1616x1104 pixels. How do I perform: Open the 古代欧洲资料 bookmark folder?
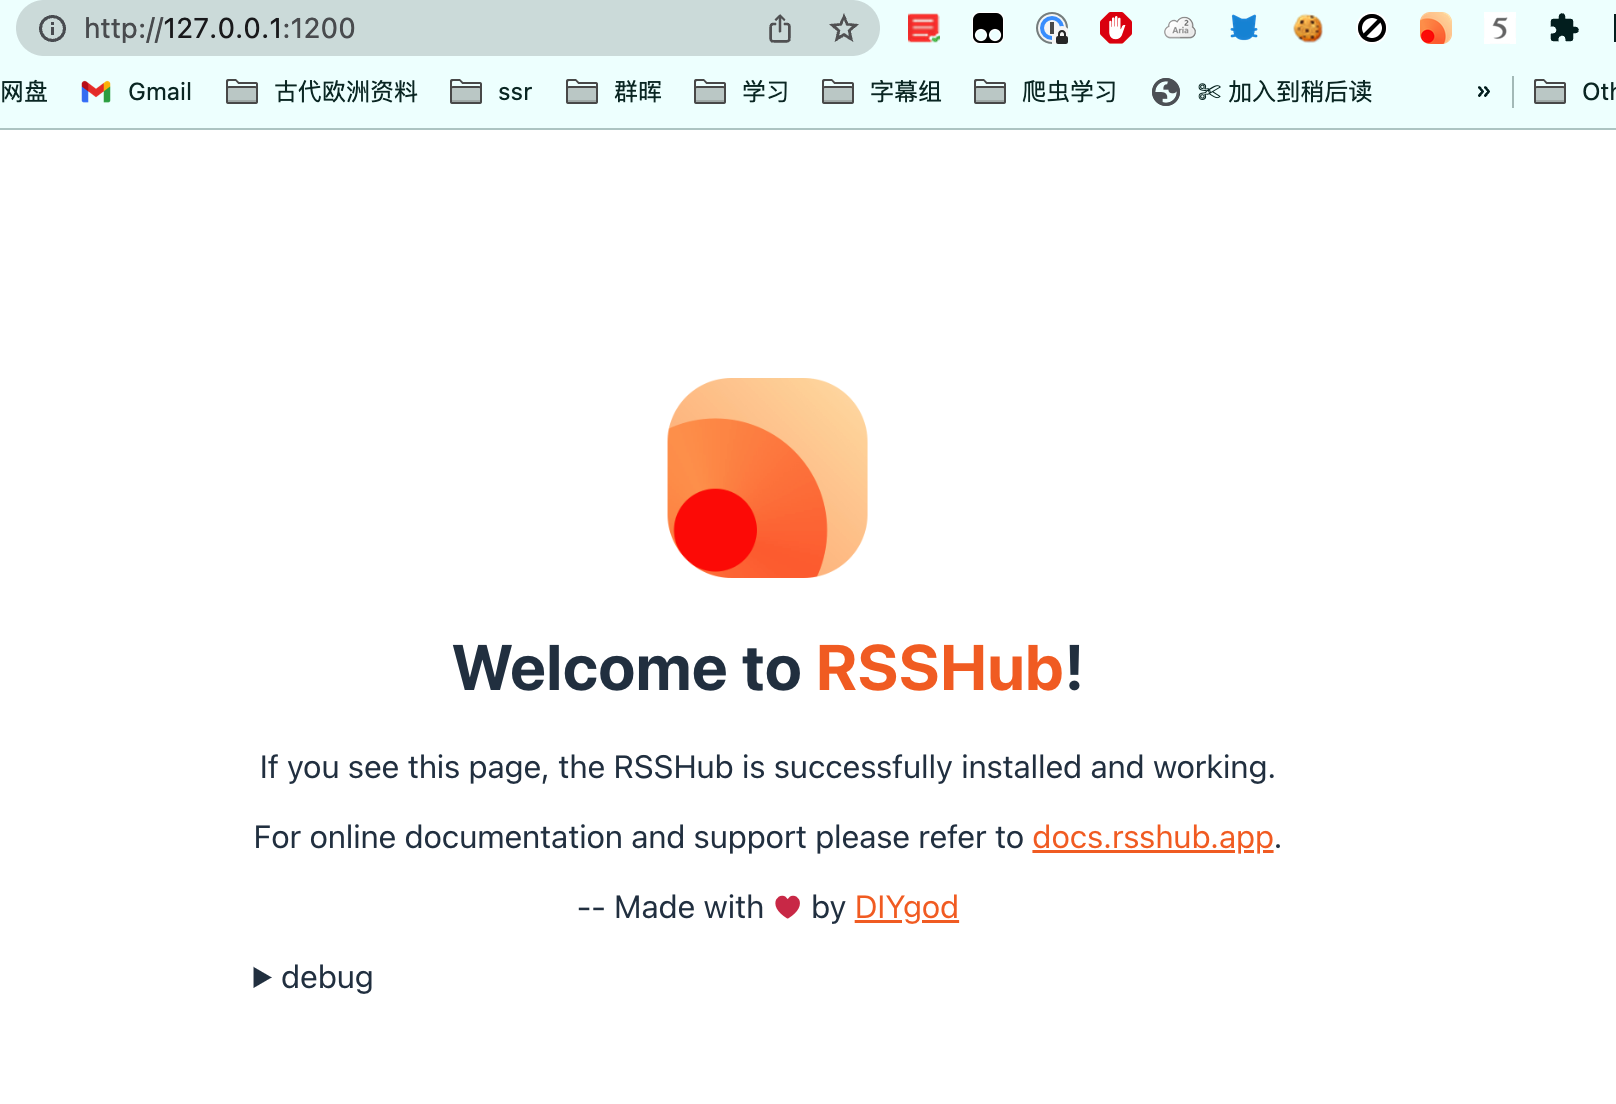322,92
